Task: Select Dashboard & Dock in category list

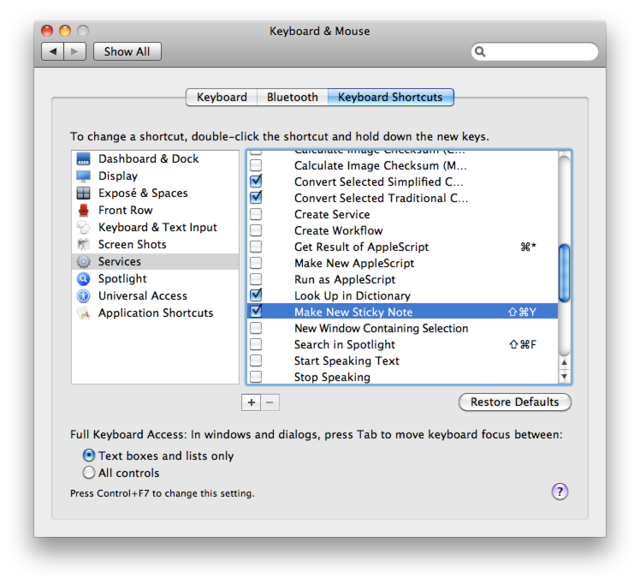Action: 155,159
